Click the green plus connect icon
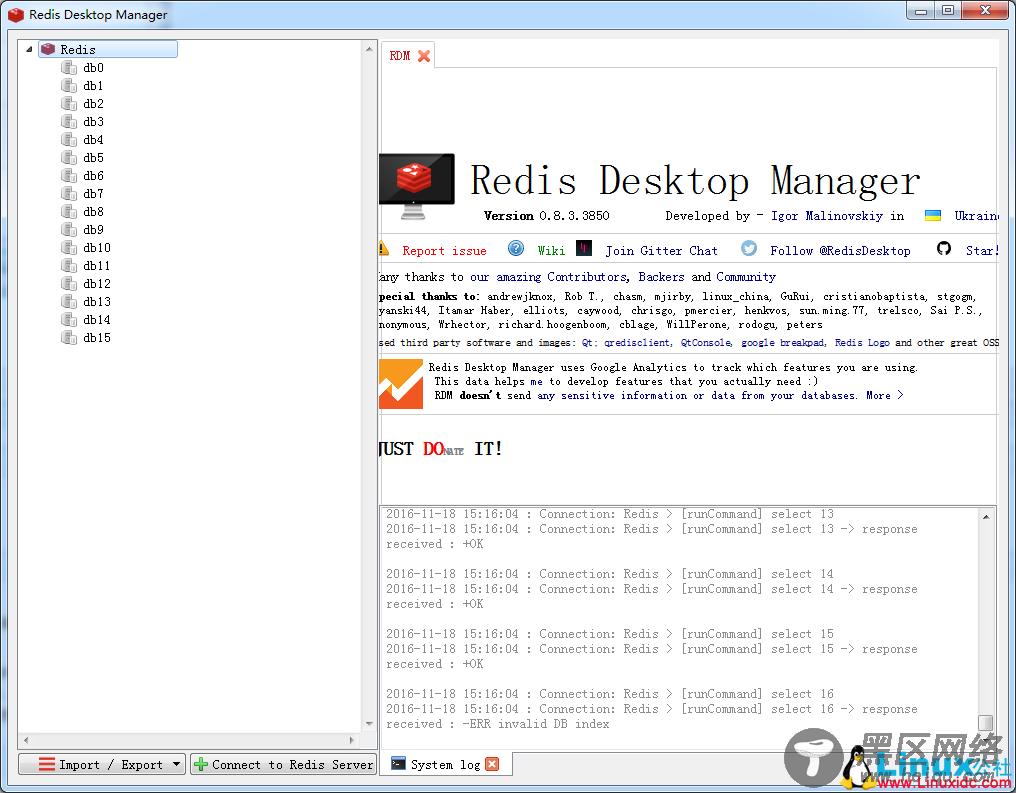Viewport: 1016px width, 793px height. pyautogui.click(x=201, y=764)
